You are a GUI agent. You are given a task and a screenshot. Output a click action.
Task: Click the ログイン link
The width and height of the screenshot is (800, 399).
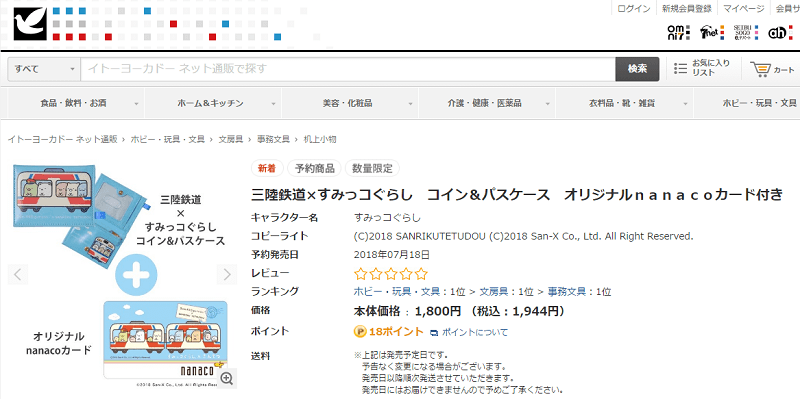(x=634, y=9)
